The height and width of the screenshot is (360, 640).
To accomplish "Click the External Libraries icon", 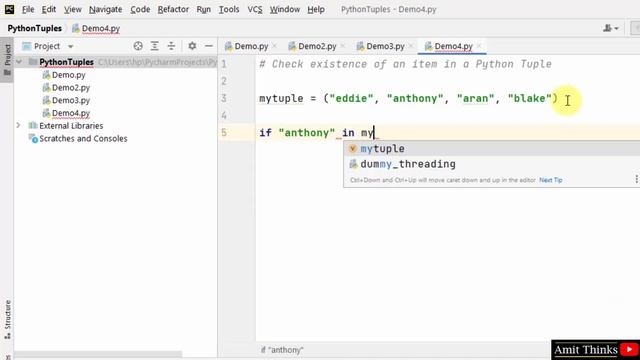I will [33, 126].
